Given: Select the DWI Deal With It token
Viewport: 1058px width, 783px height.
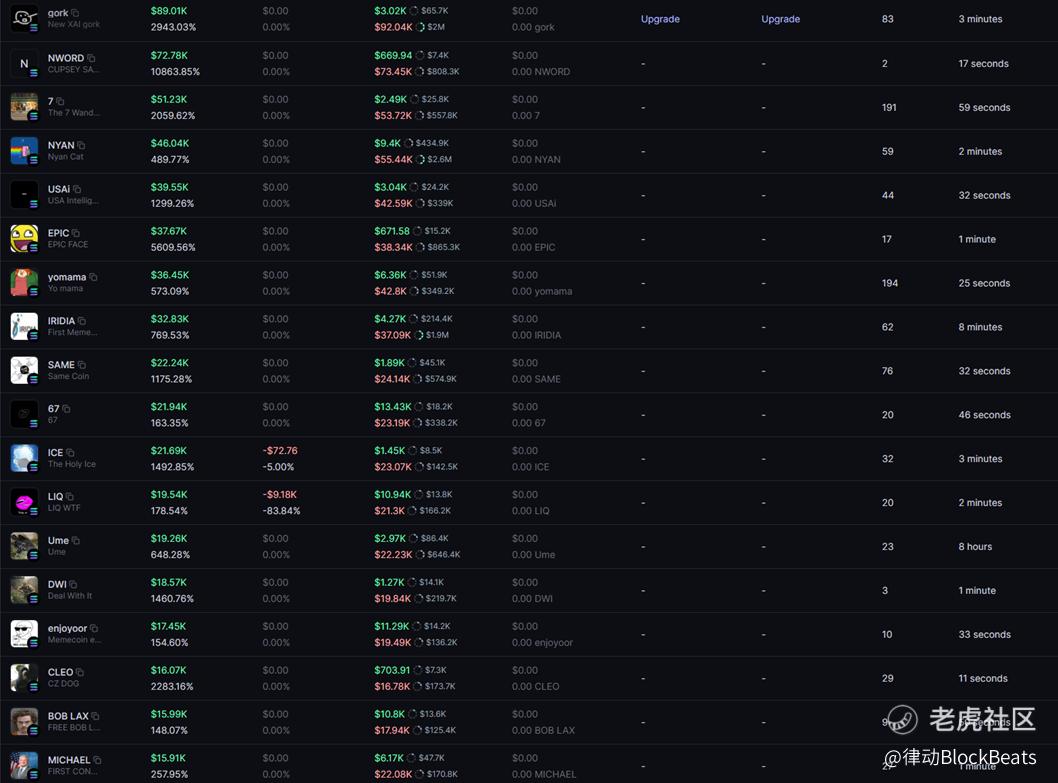Looking at the screenshot, I should pos(57,584).
